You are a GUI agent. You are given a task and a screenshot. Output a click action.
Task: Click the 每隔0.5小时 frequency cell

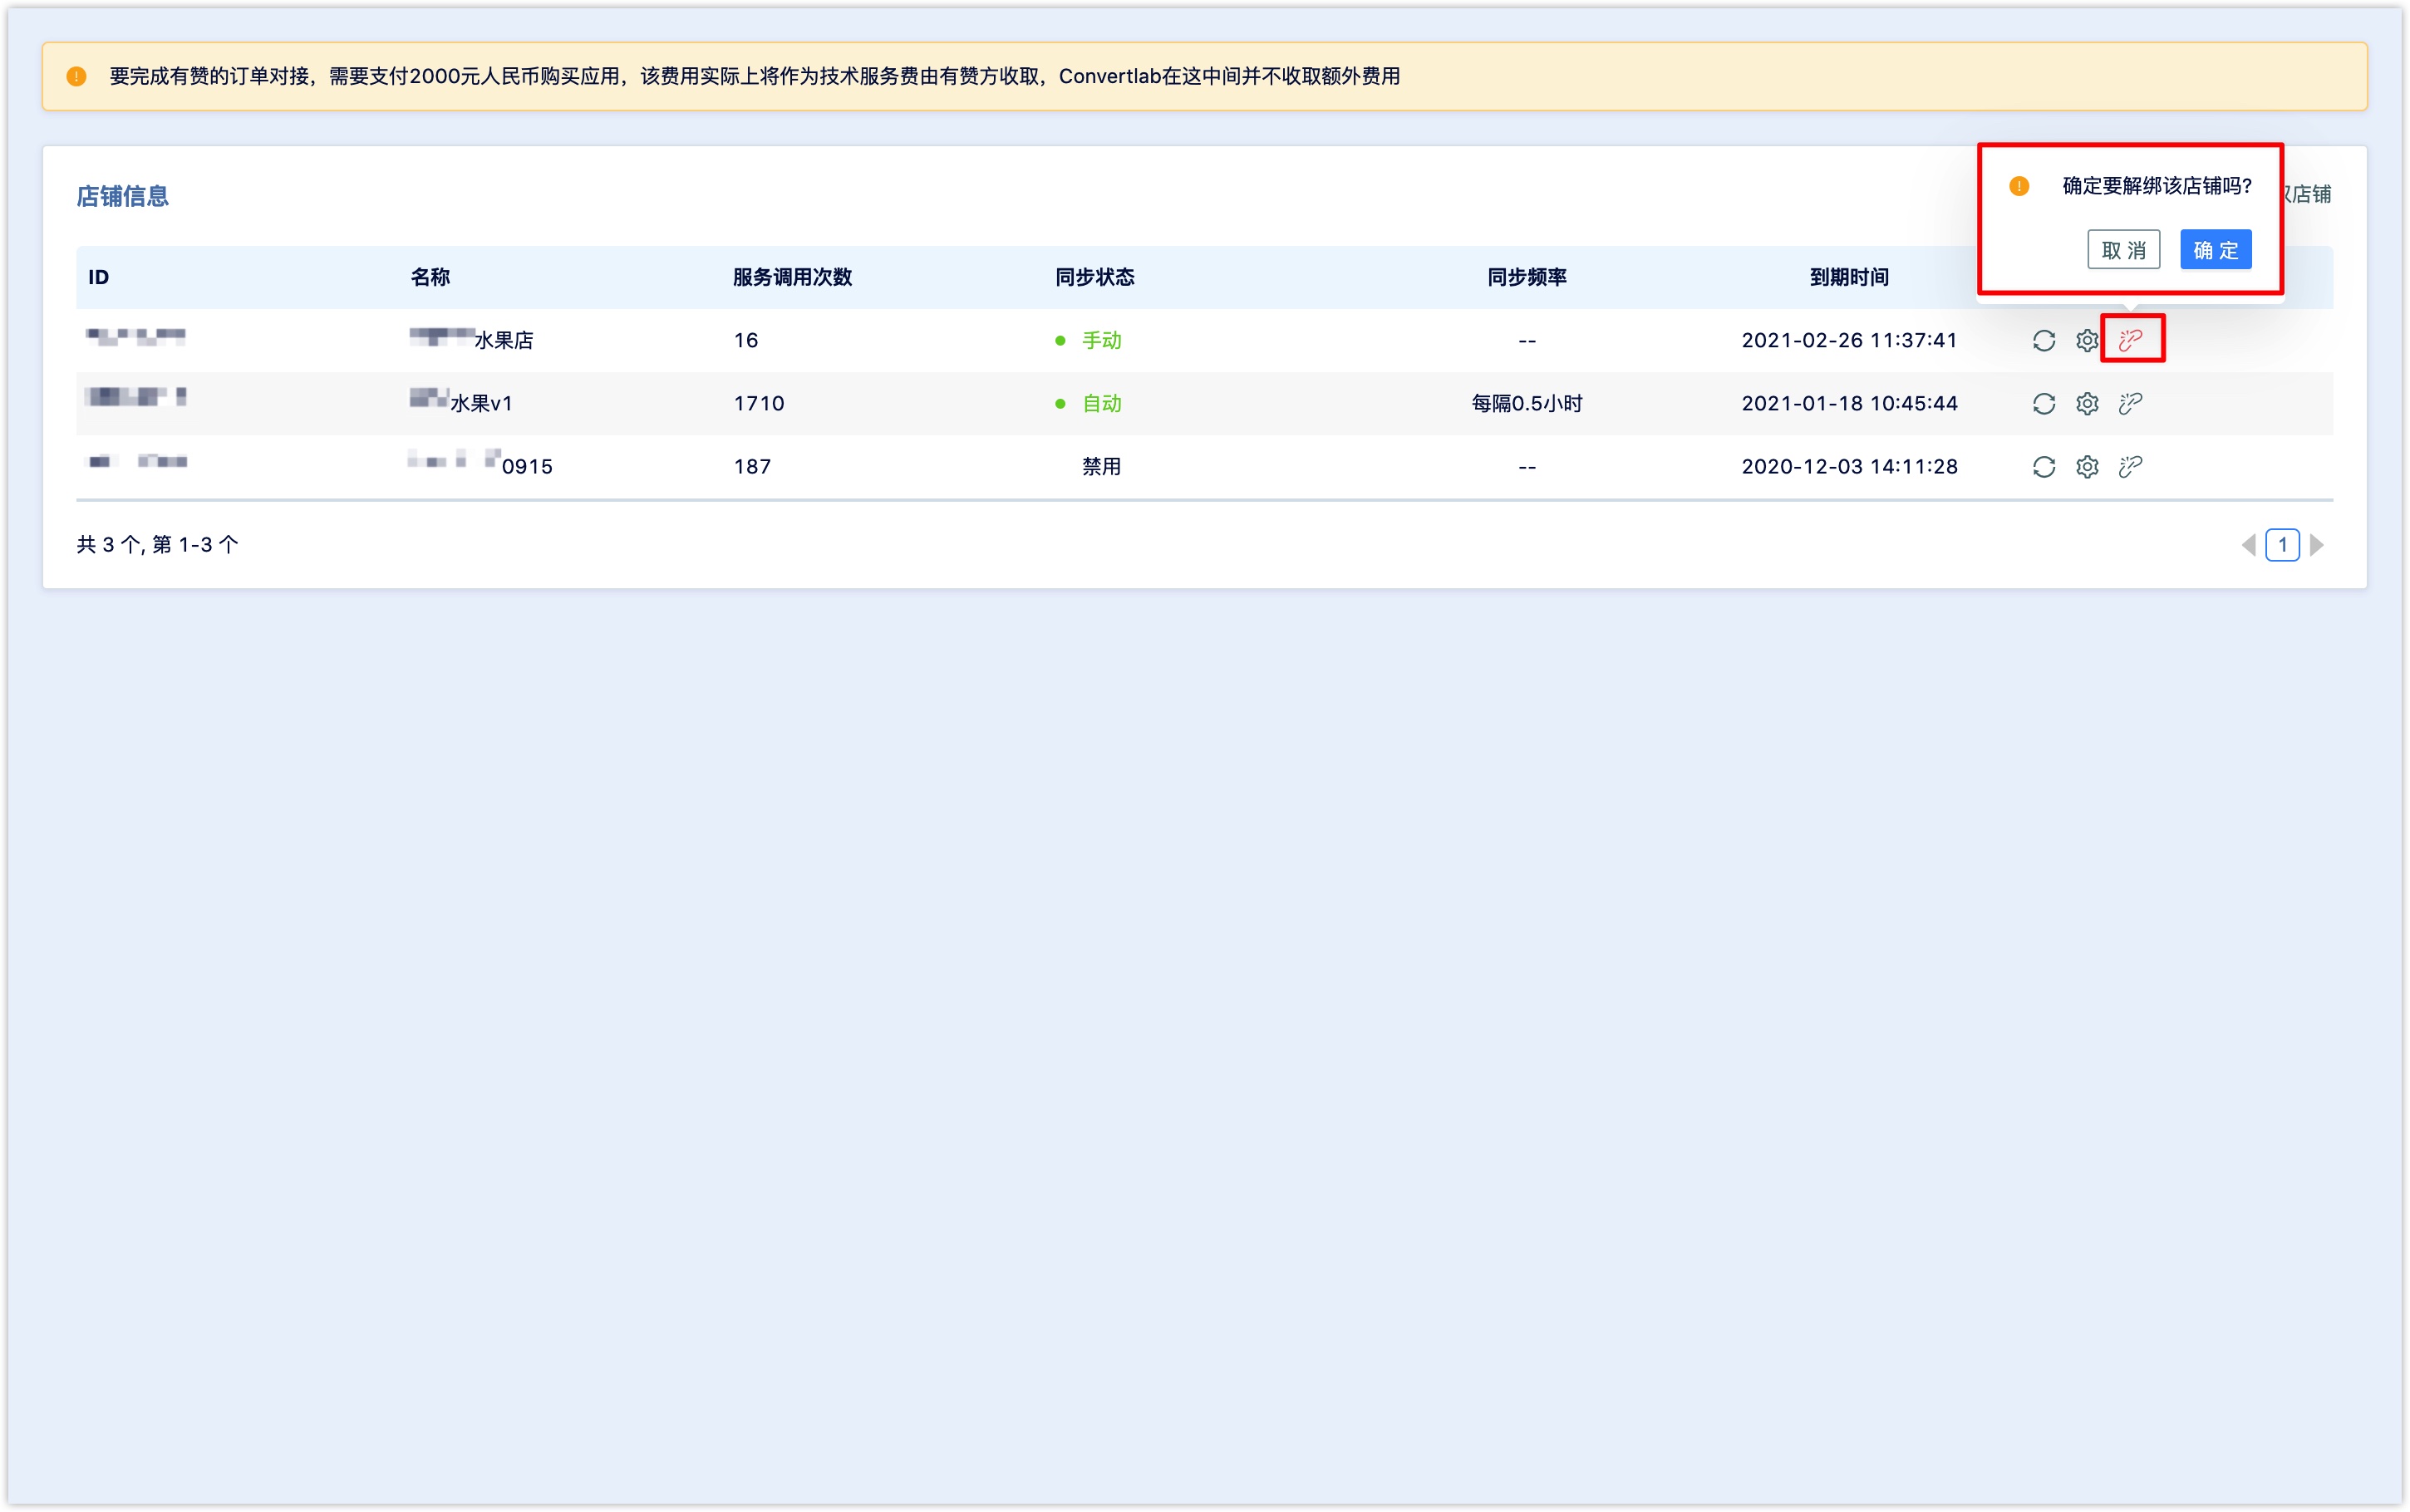coord(1526,404)
